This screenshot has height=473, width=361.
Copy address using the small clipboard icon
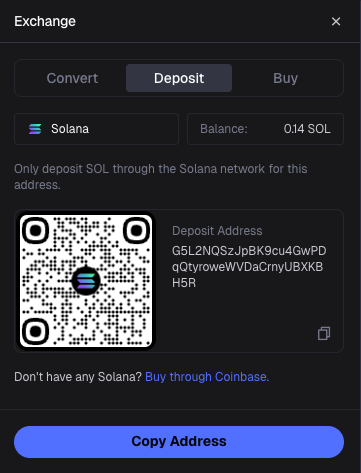[324, 333]
